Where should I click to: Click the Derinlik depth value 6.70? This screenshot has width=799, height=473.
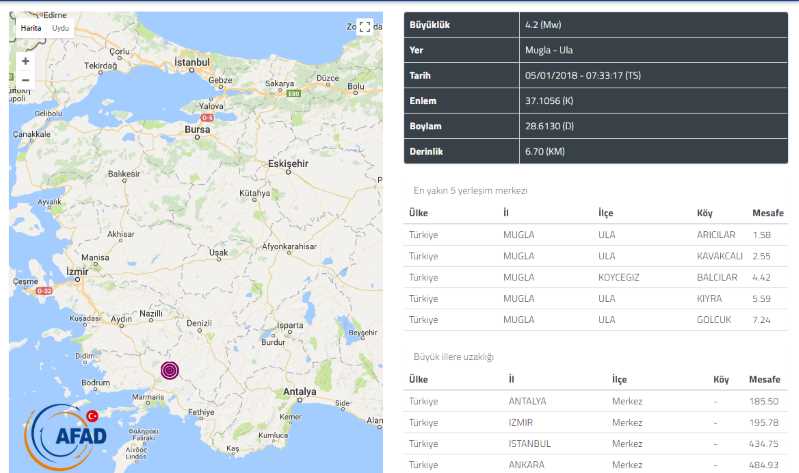546,151
